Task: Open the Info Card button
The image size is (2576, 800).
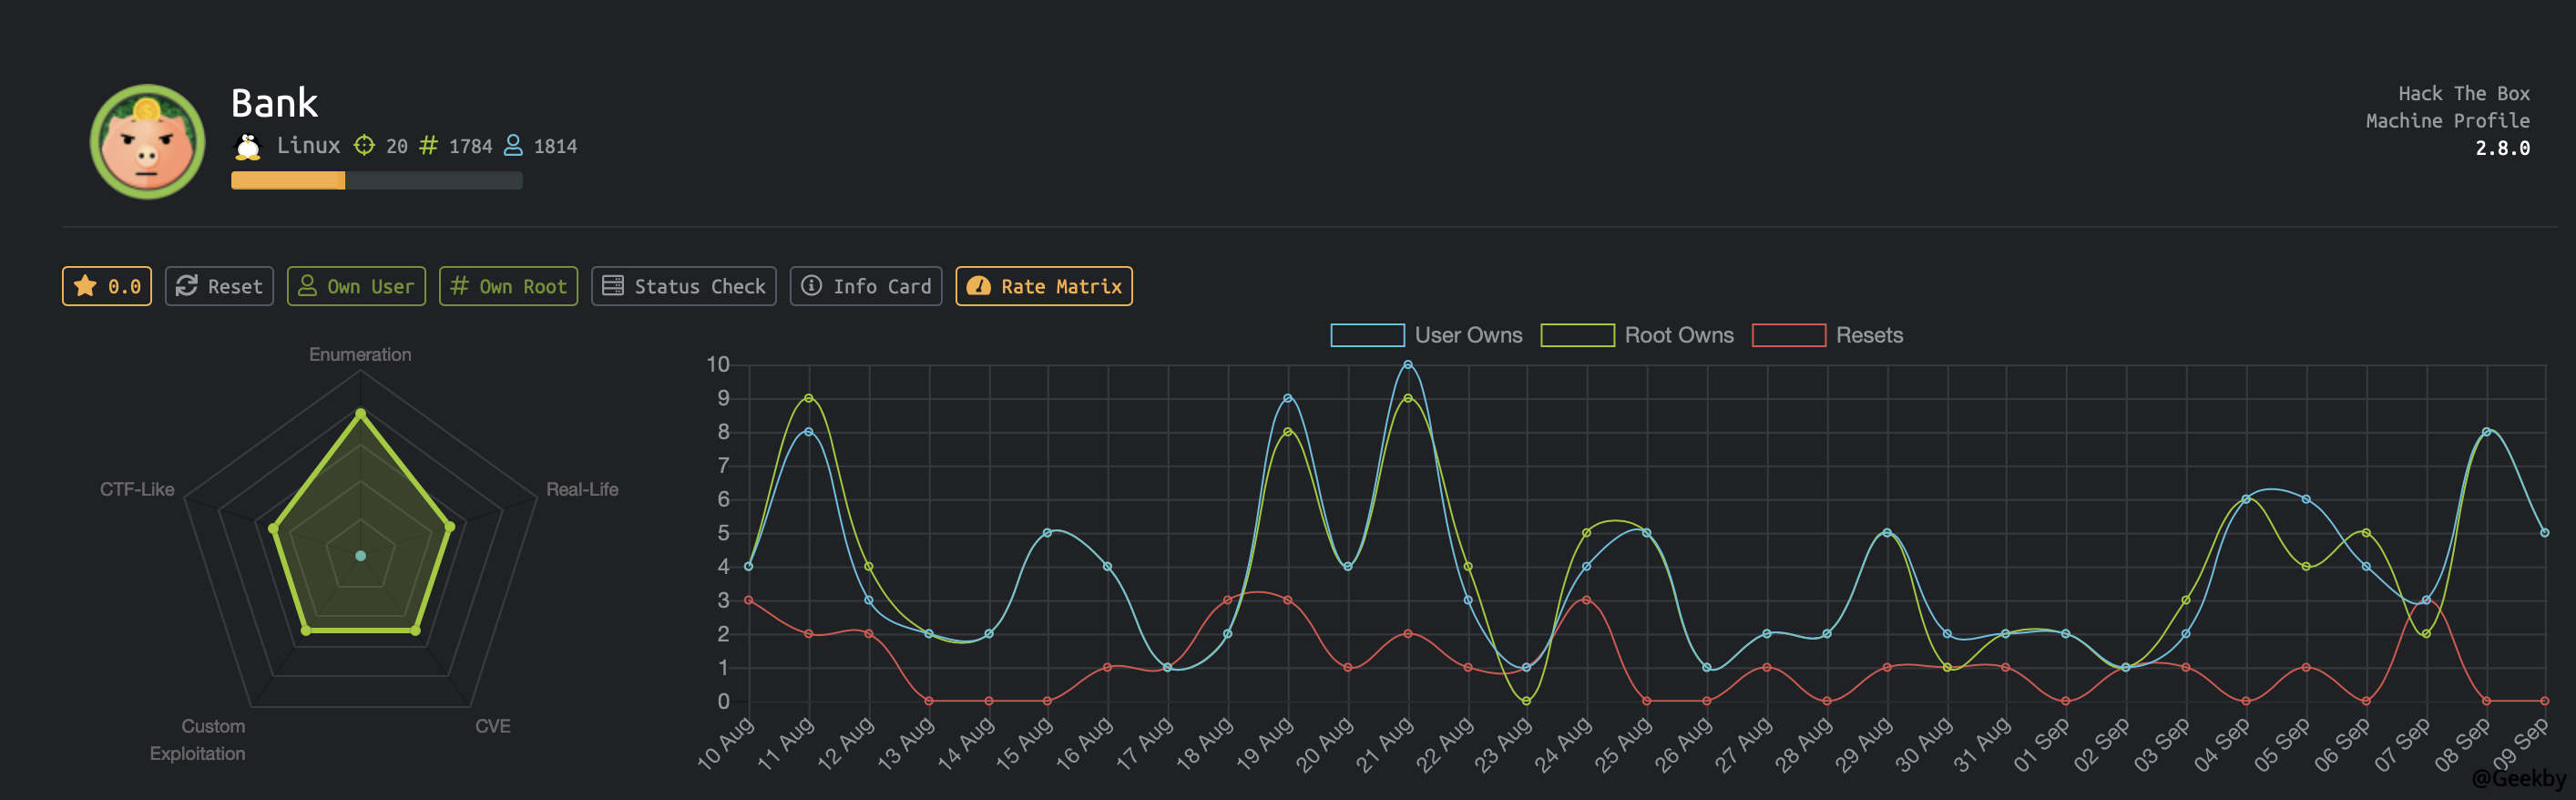Action: pyautogui.click(x=866, y=286)
